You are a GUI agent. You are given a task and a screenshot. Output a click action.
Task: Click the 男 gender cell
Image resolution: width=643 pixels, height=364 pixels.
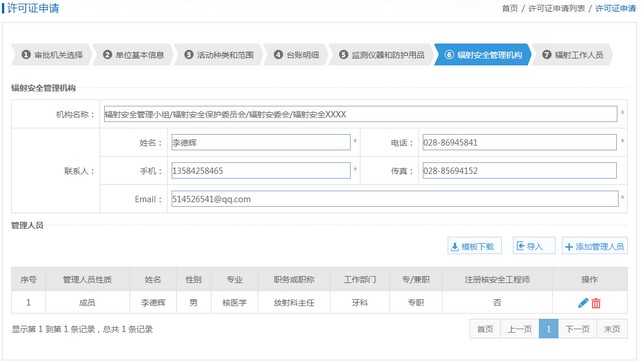point(194,303)
